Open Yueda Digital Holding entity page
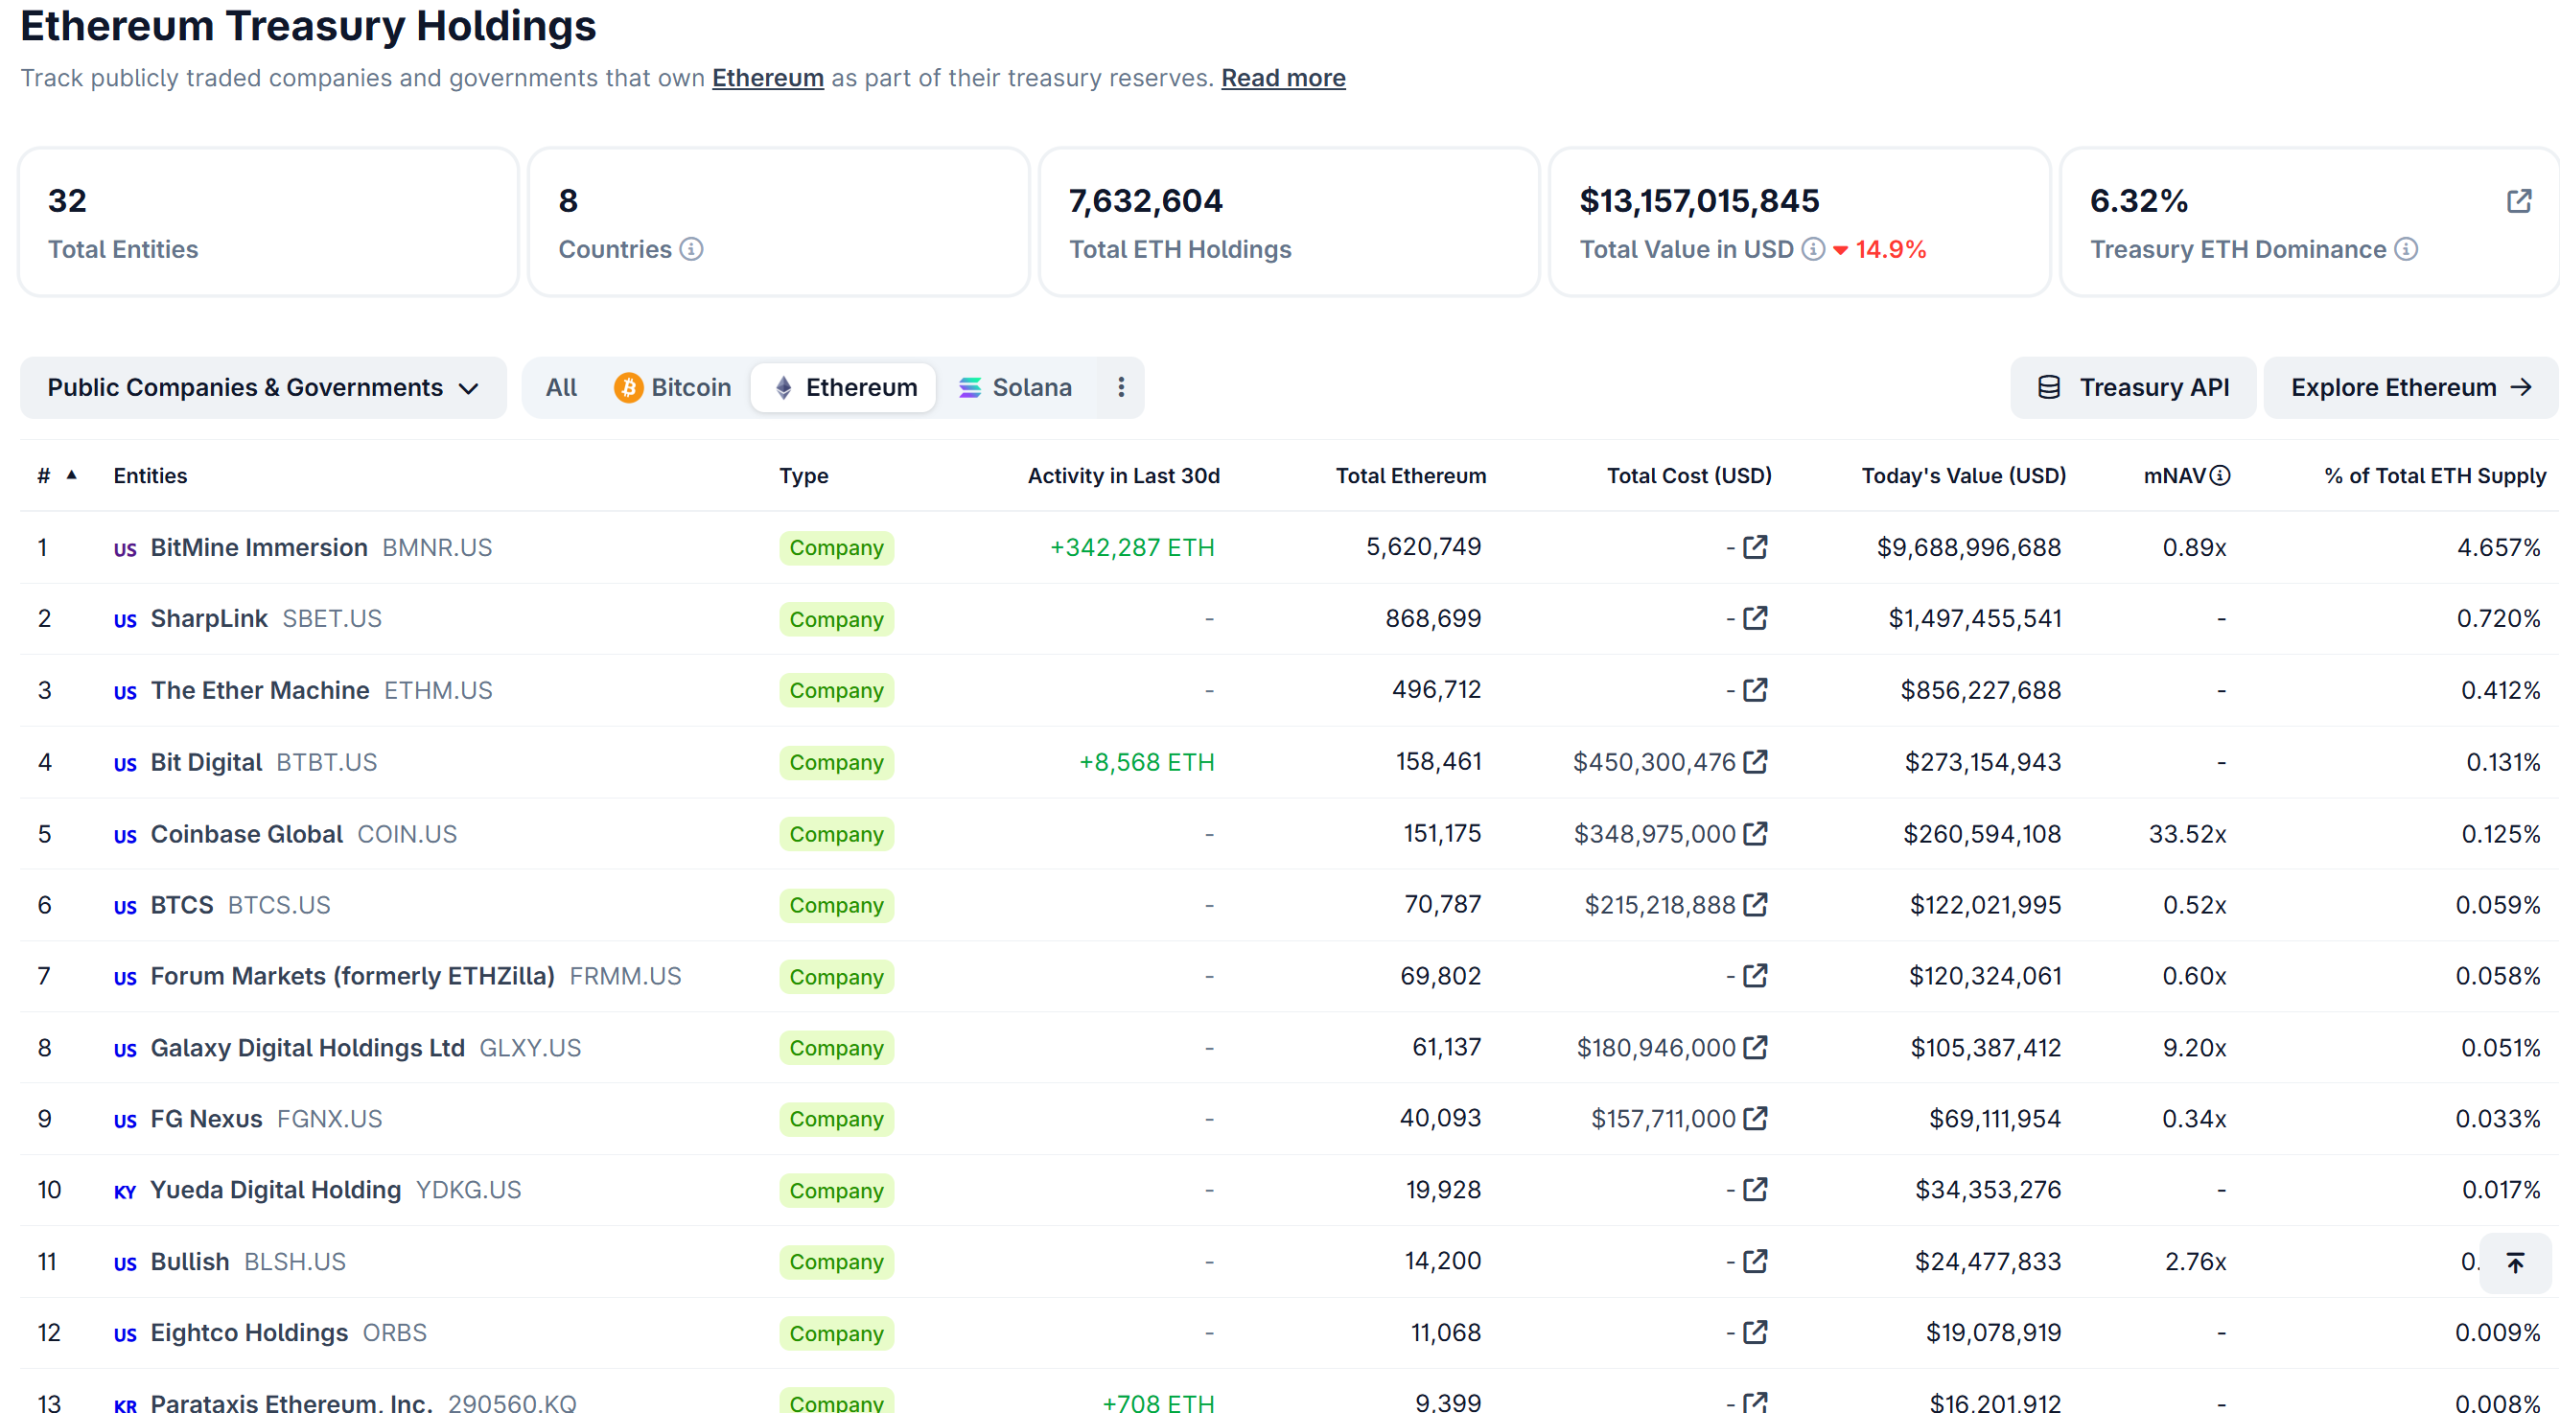2560x1413 pixels. 275,1190
